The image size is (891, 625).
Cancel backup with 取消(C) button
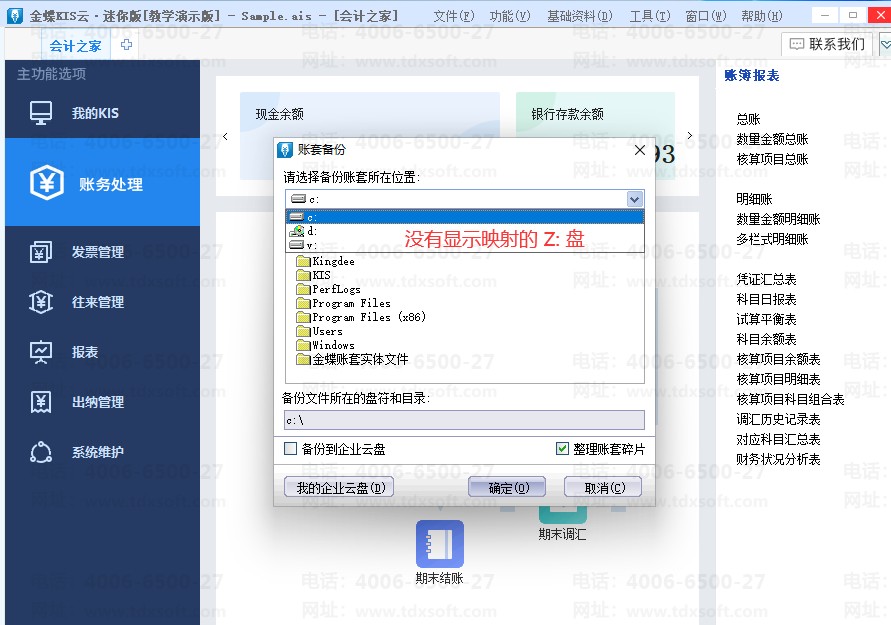pos(603,488)
